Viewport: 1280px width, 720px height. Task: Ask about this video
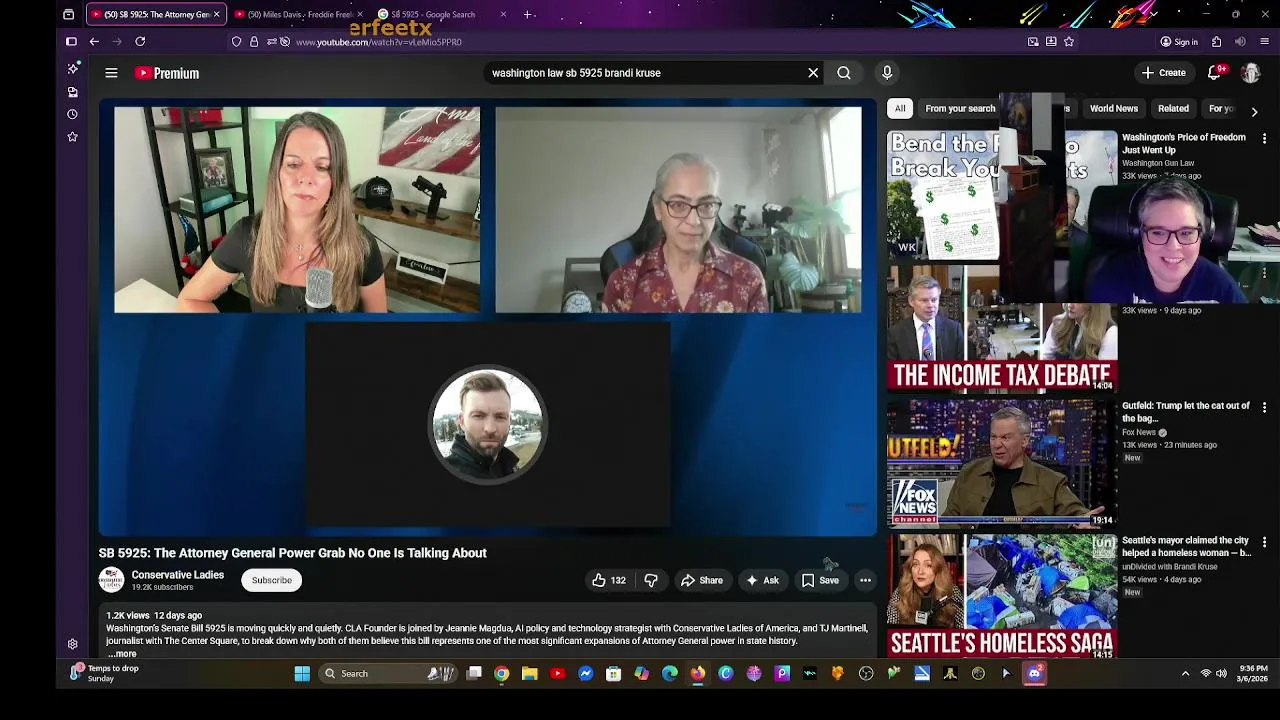tap(762, 580)
